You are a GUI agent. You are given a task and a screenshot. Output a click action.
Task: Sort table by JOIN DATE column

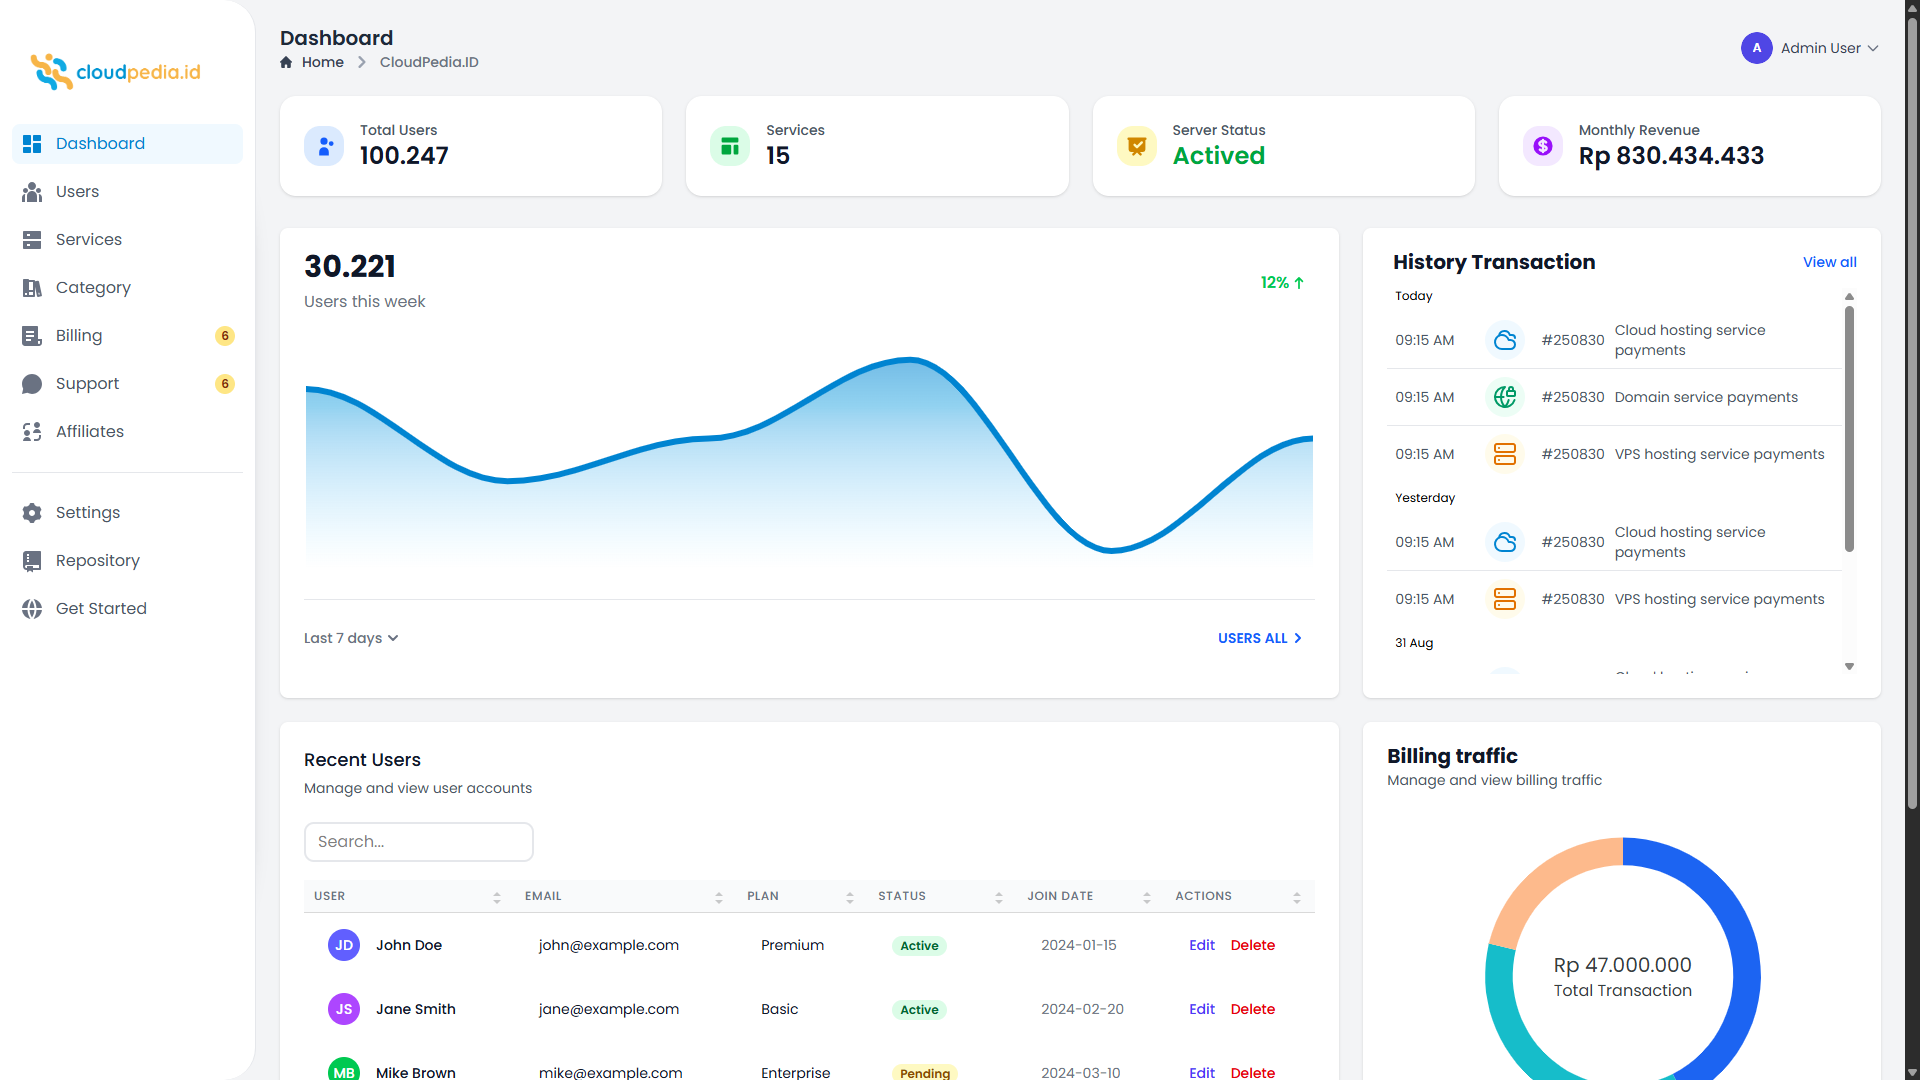coord(1089,896)
